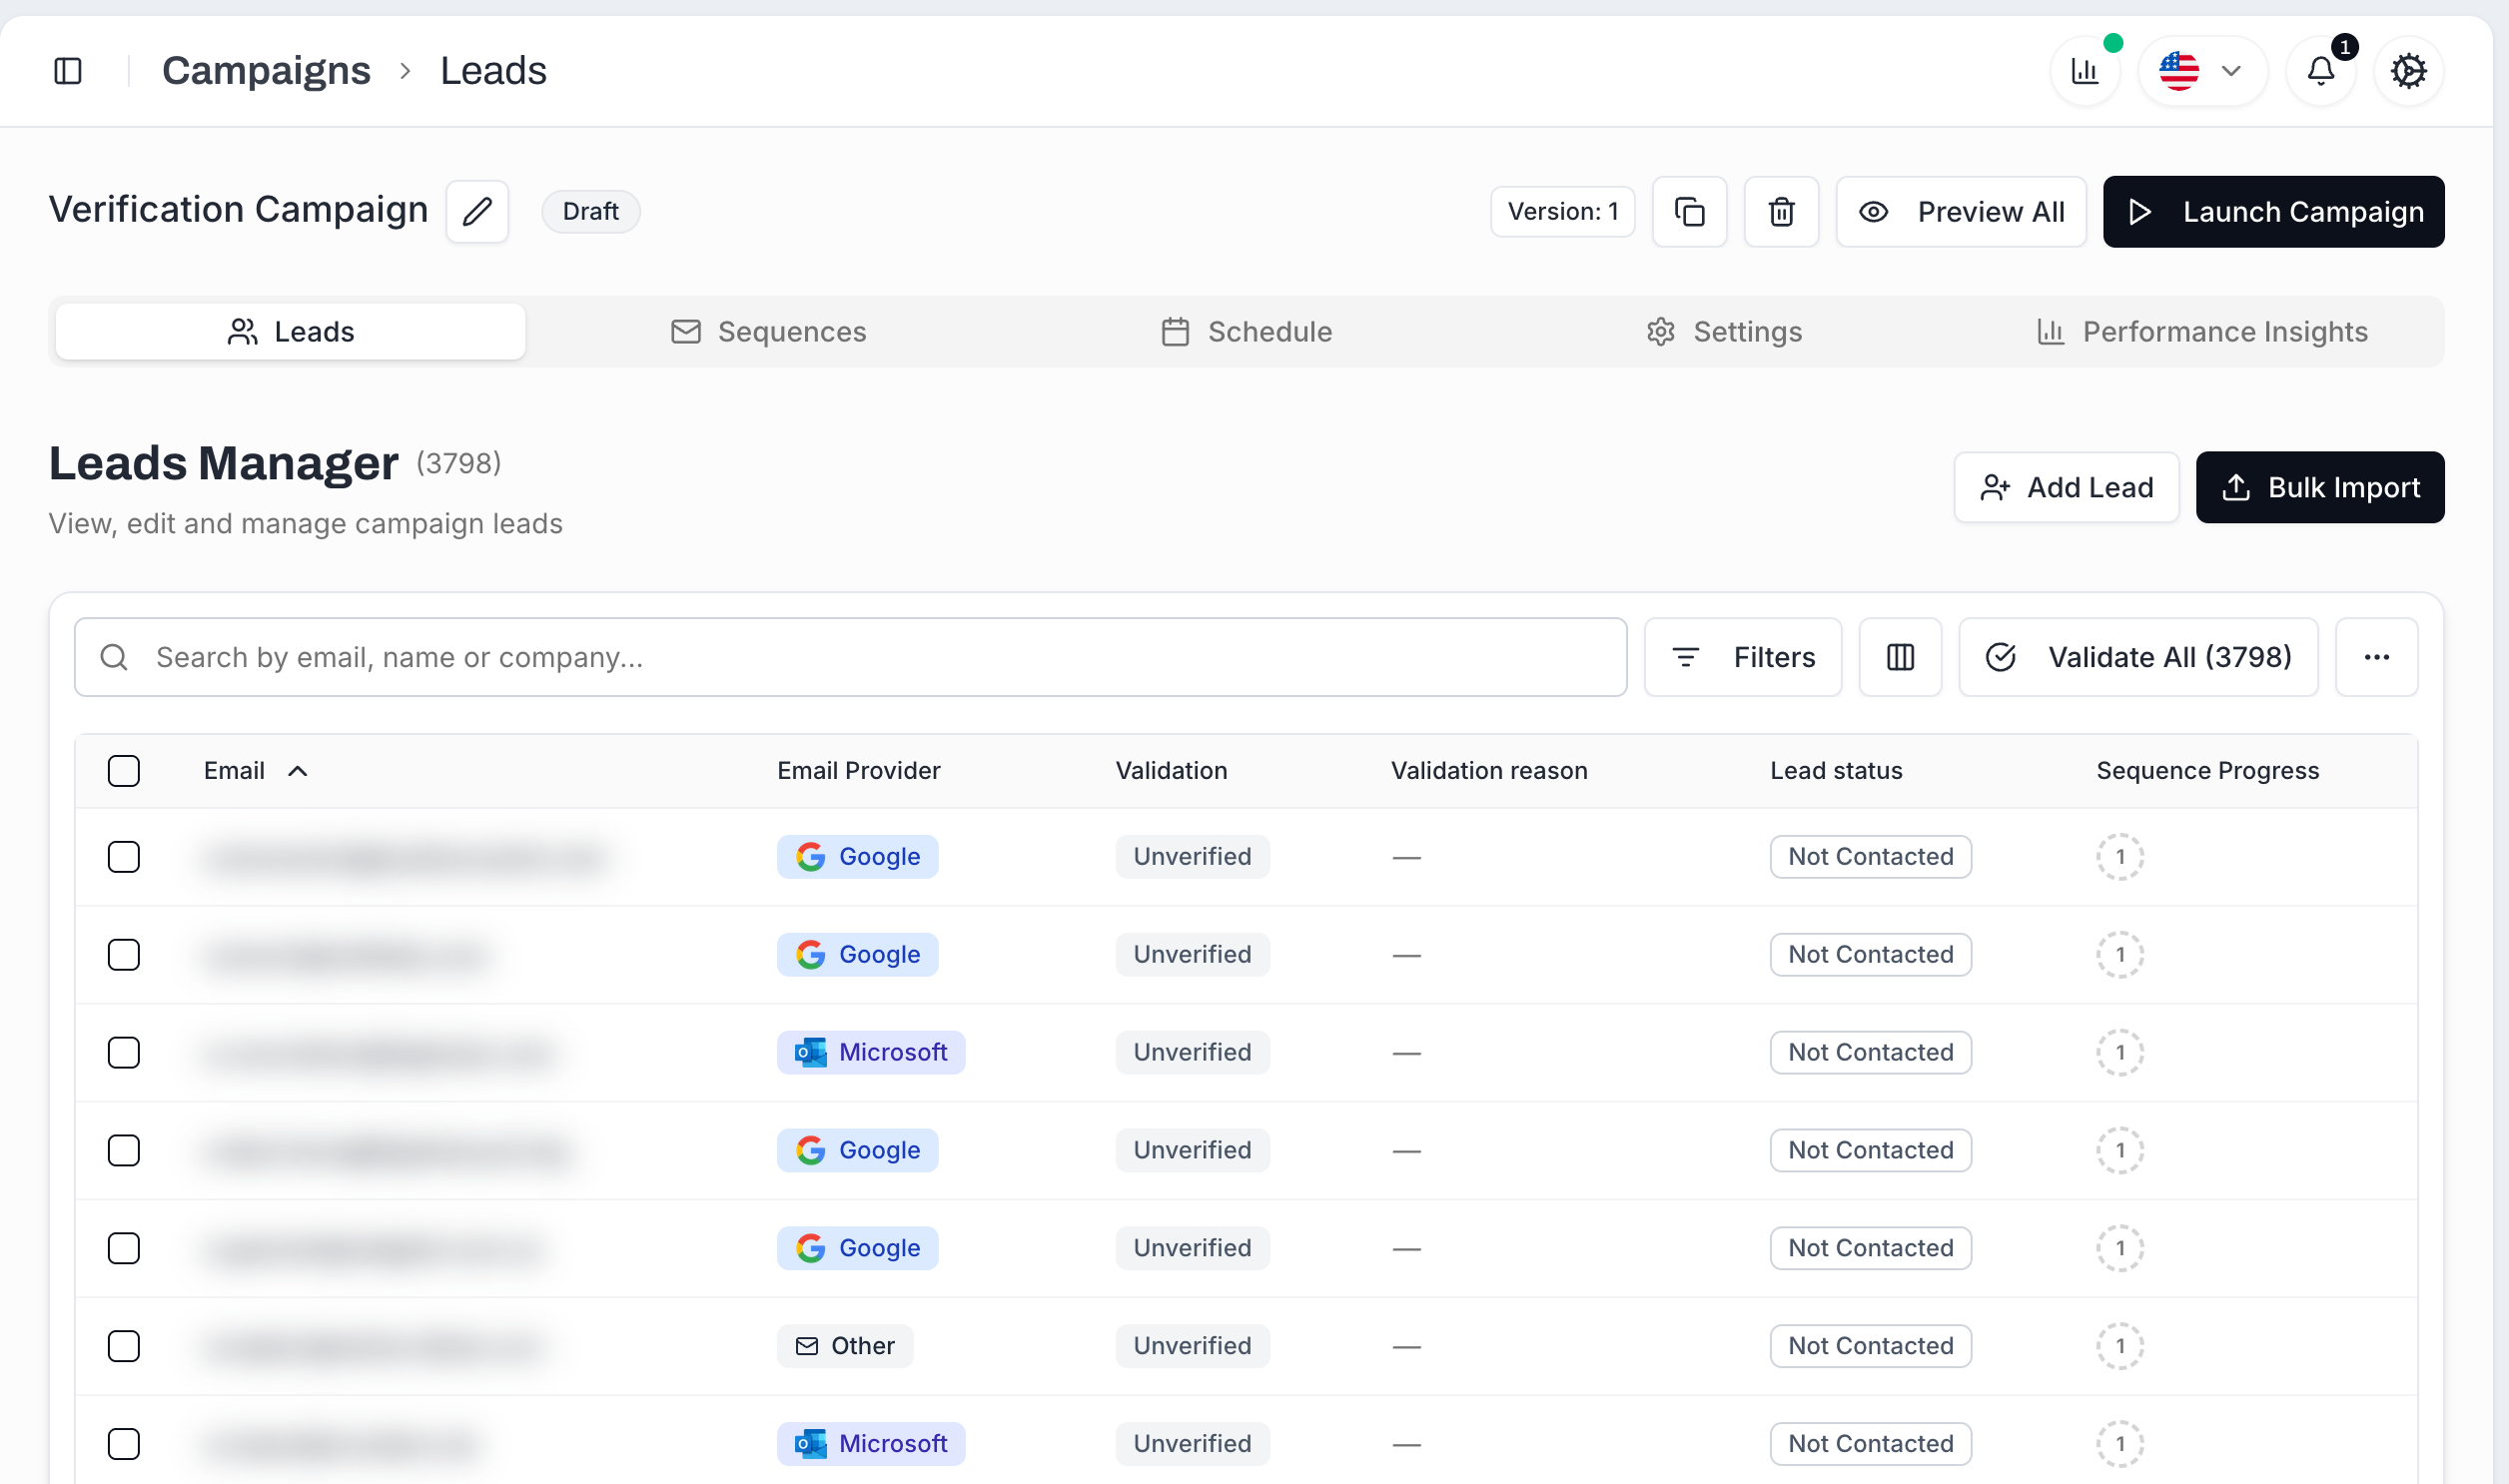Click the Lead status column header
The image size is (2509, 1484).
click(x=1836, y=771)
